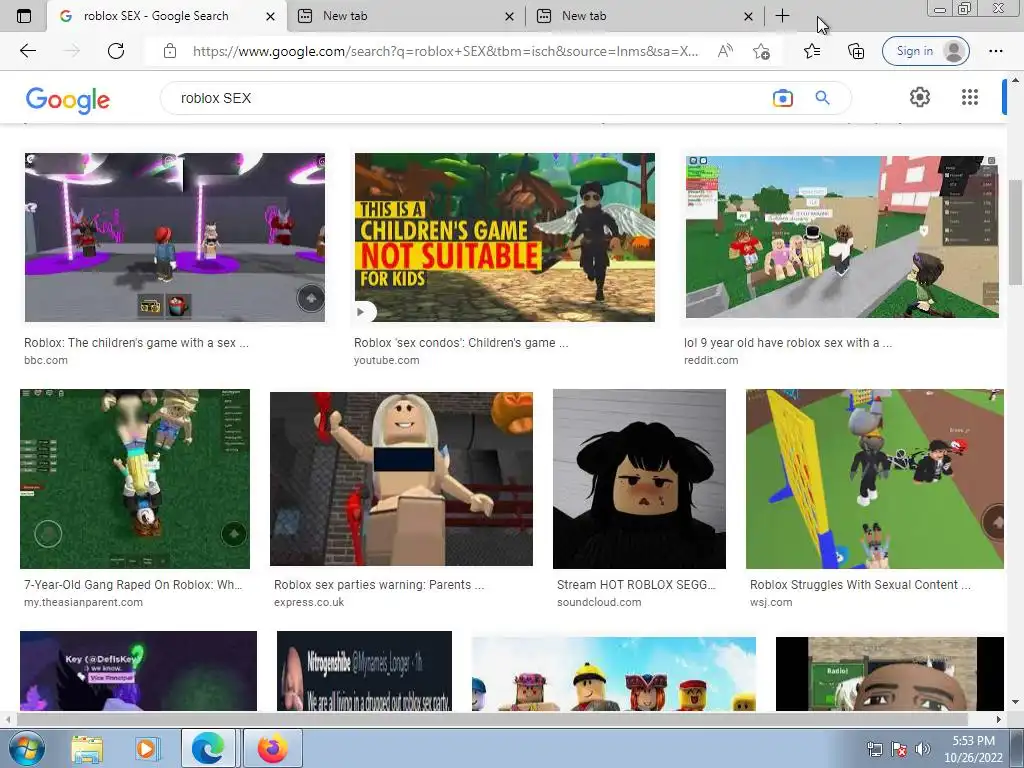
Task: Click the browser address bar URL
Action: tap(445, 51)
